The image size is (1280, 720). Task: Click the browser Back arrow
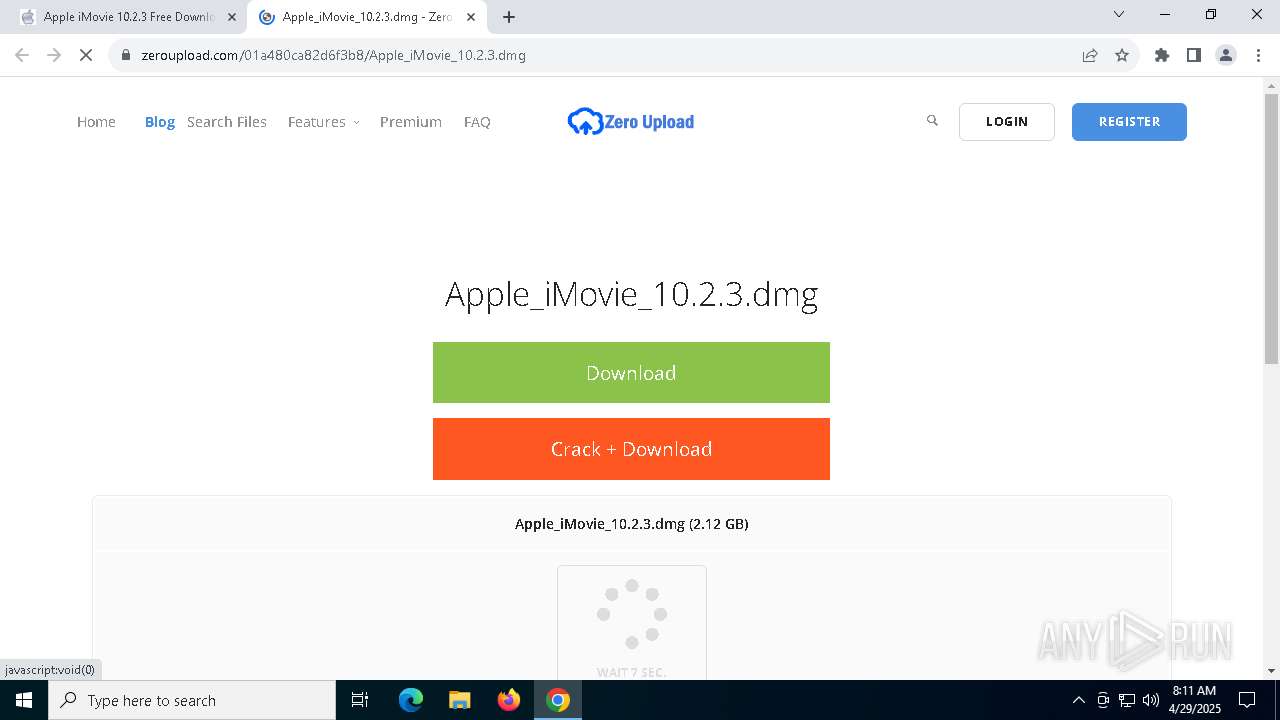coord(22,55)
